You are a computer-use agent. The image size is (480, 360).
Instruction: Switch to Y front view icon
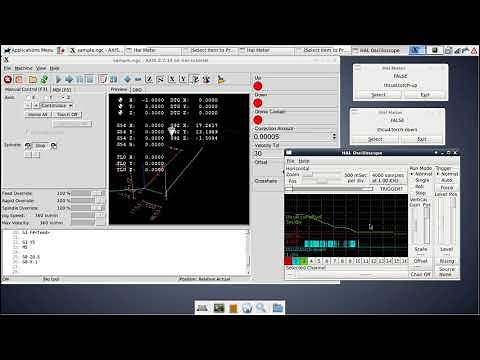(183, 79)
